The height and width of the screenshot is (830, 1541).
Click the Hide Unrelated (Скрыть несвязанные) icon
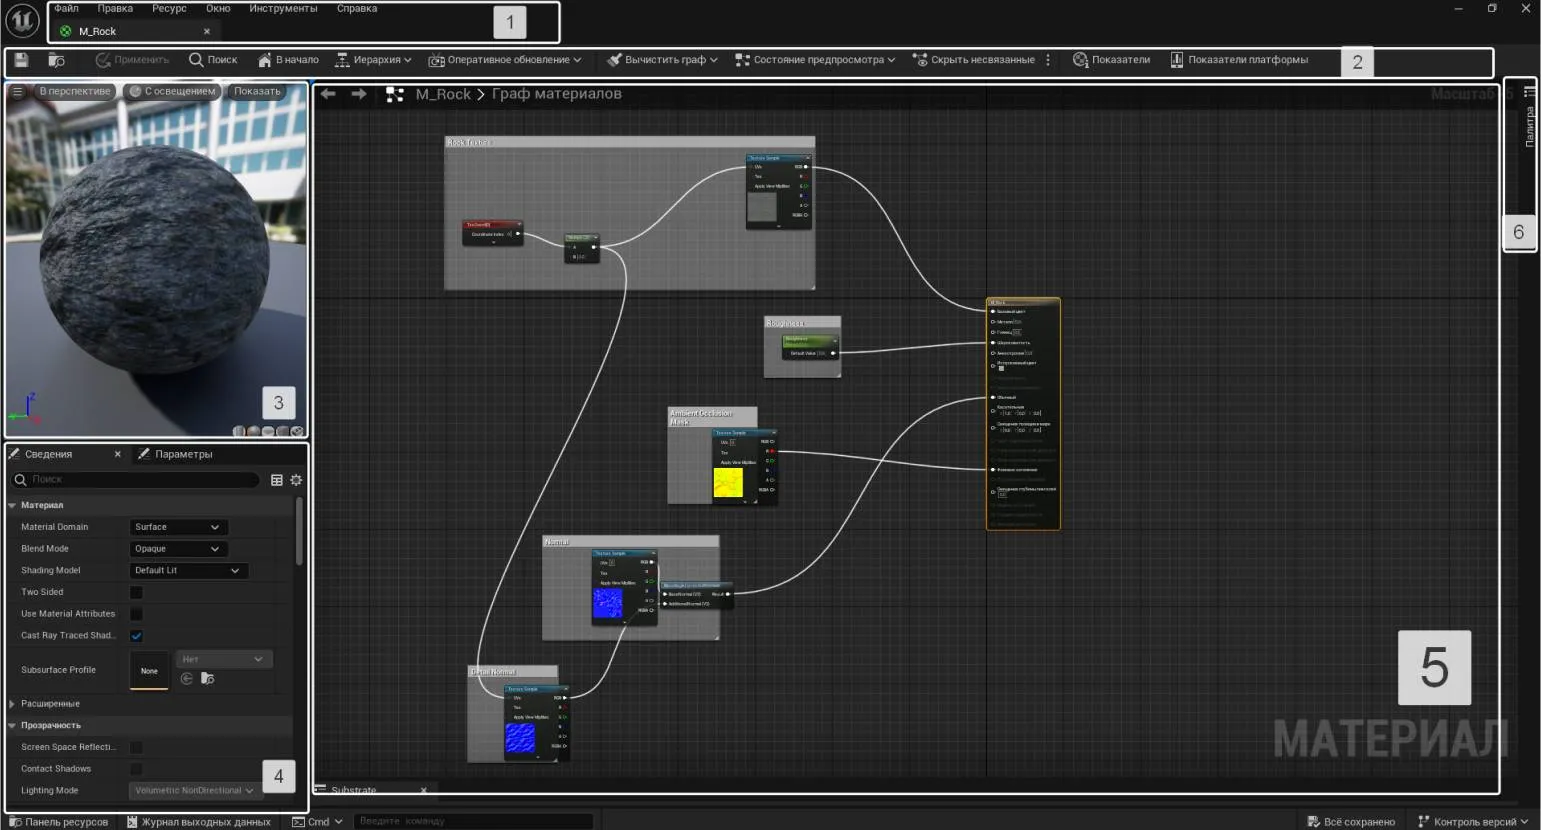[x=920, y=60]
